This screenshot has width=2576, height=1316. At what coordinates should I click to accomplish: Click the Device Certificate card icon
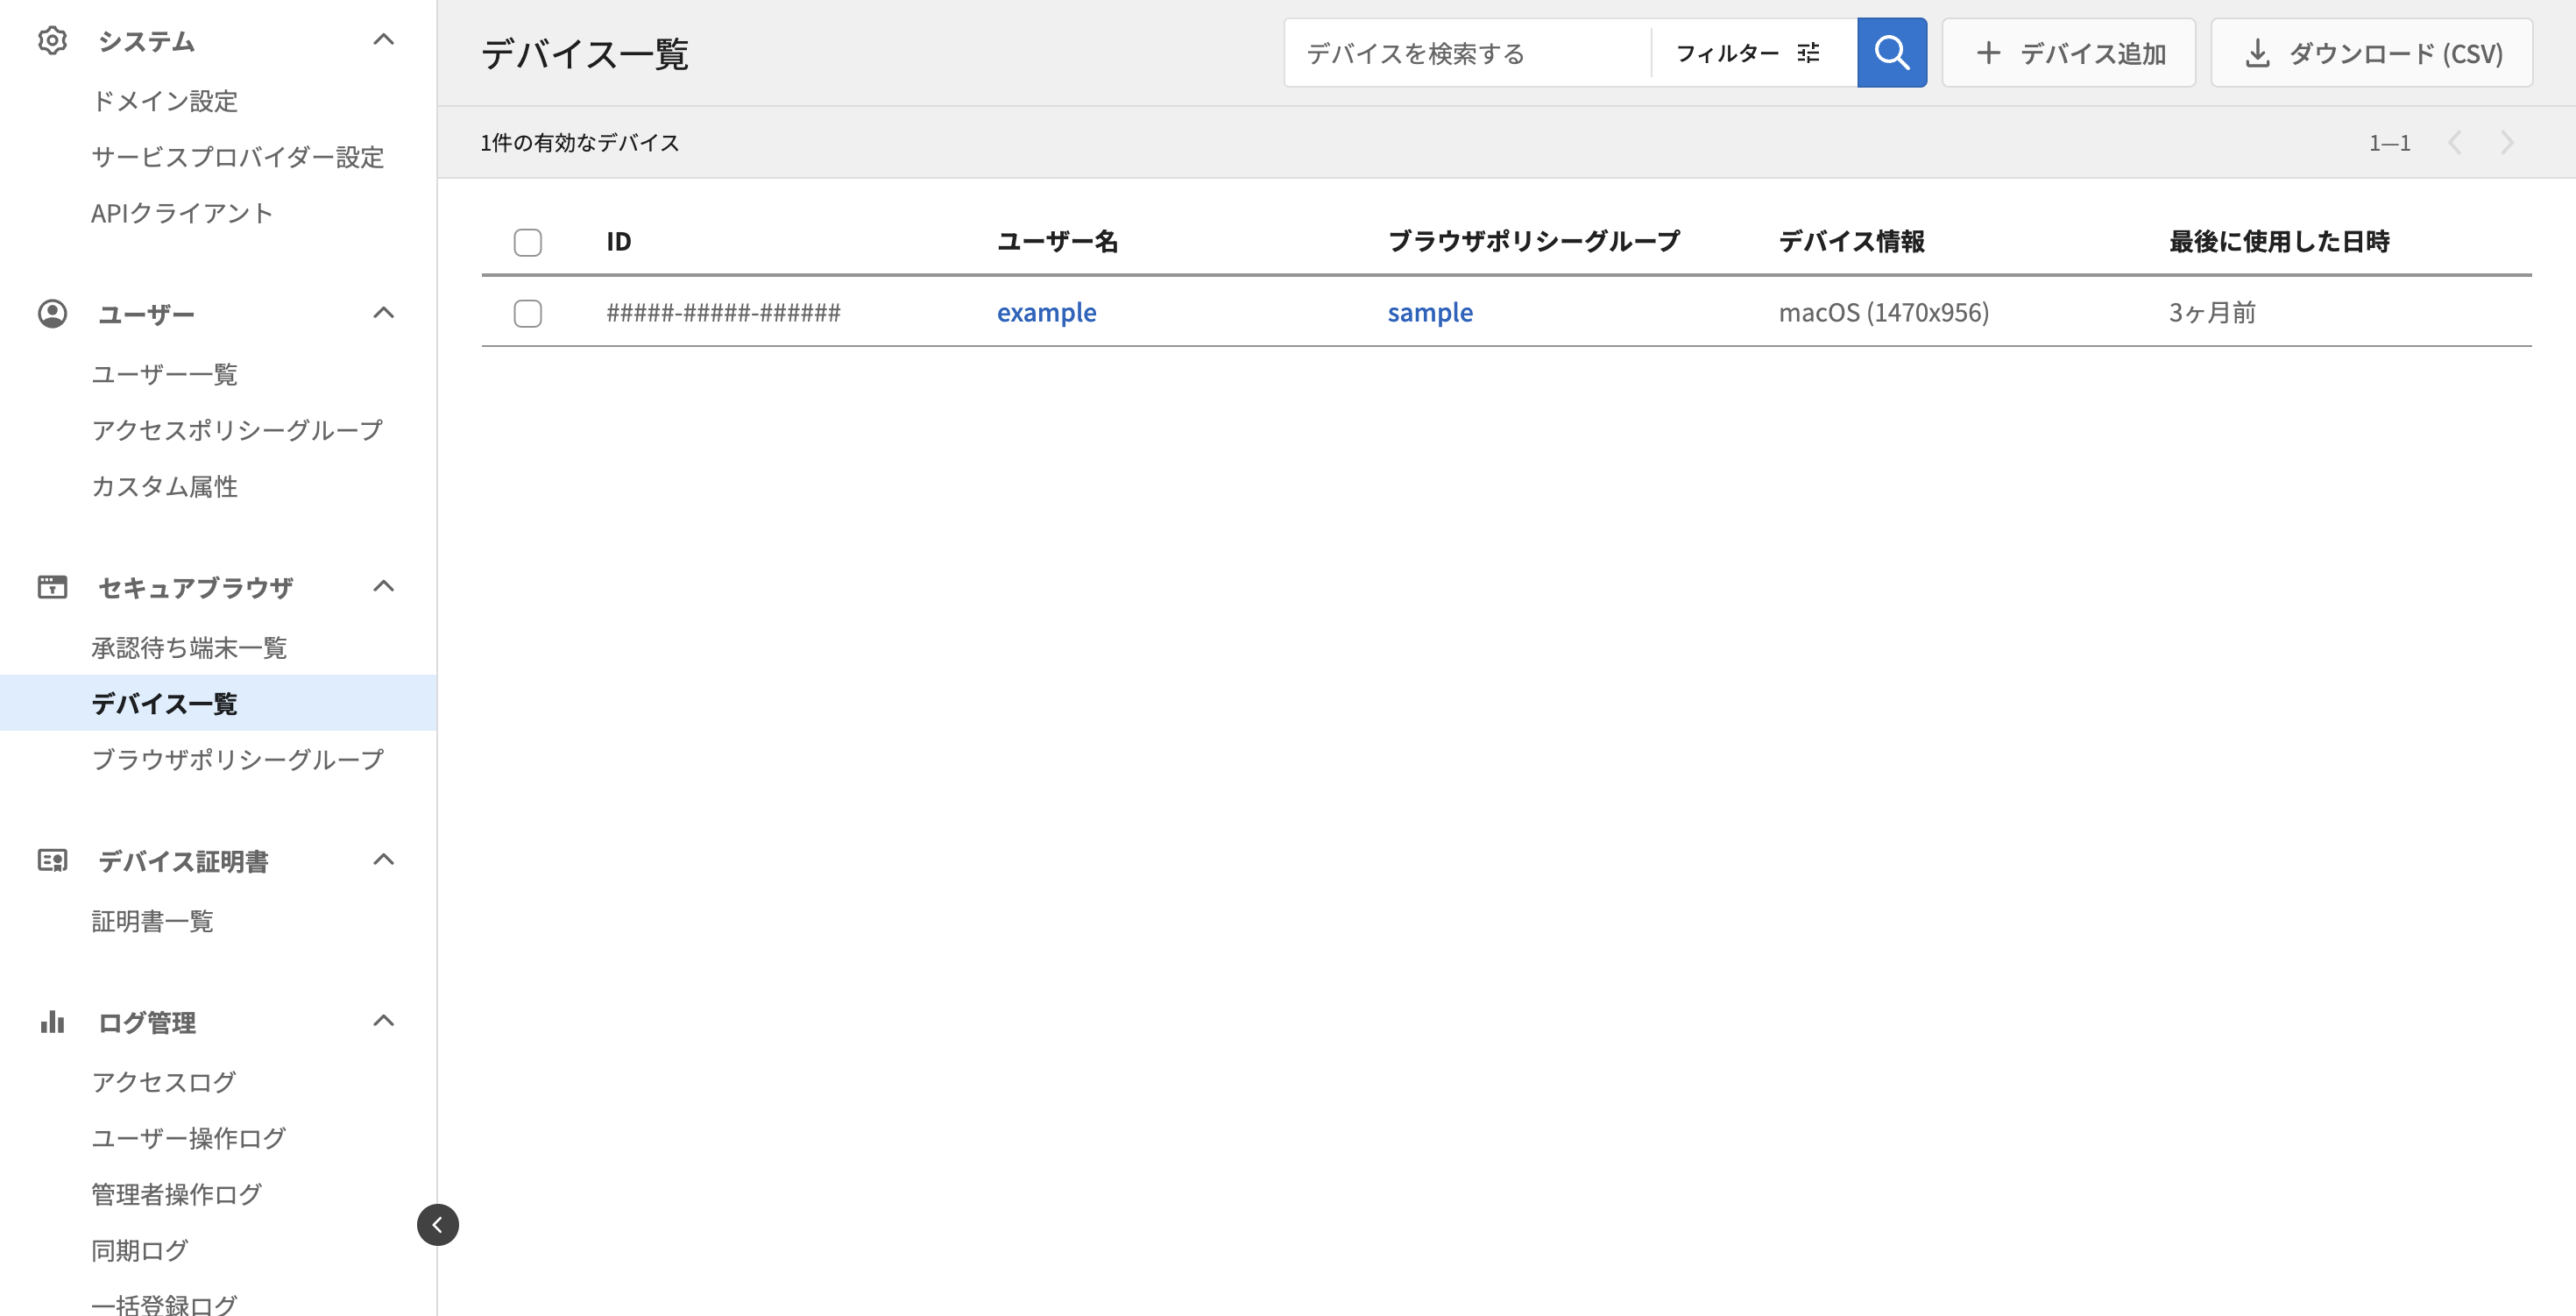click(52, 860)
